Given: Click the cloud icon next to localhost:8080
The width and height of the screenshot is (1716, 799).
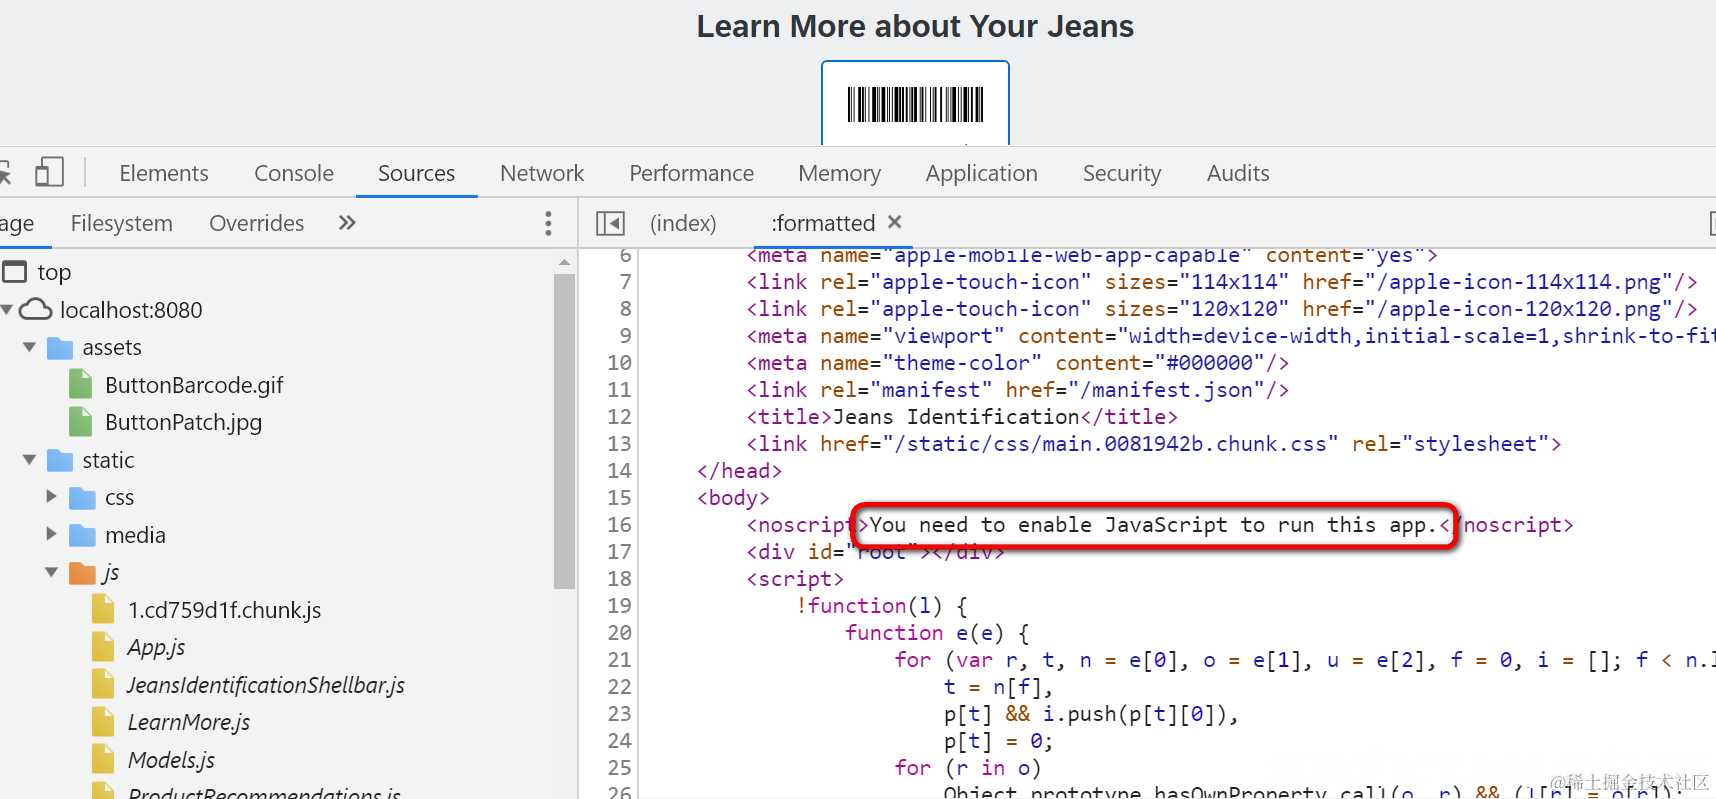Looking at the screenshot, I should point(36,309).
